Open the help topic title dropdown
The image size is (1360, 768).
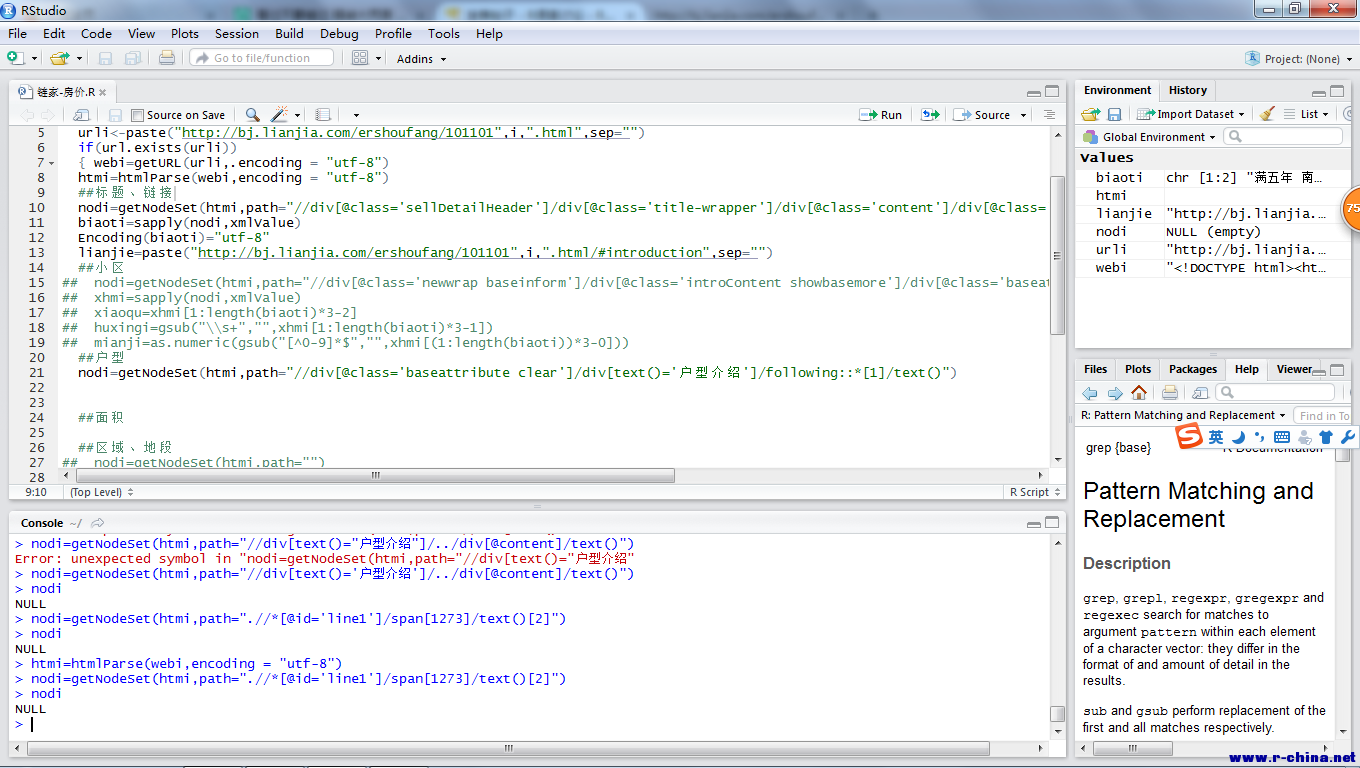[1184, 415]
